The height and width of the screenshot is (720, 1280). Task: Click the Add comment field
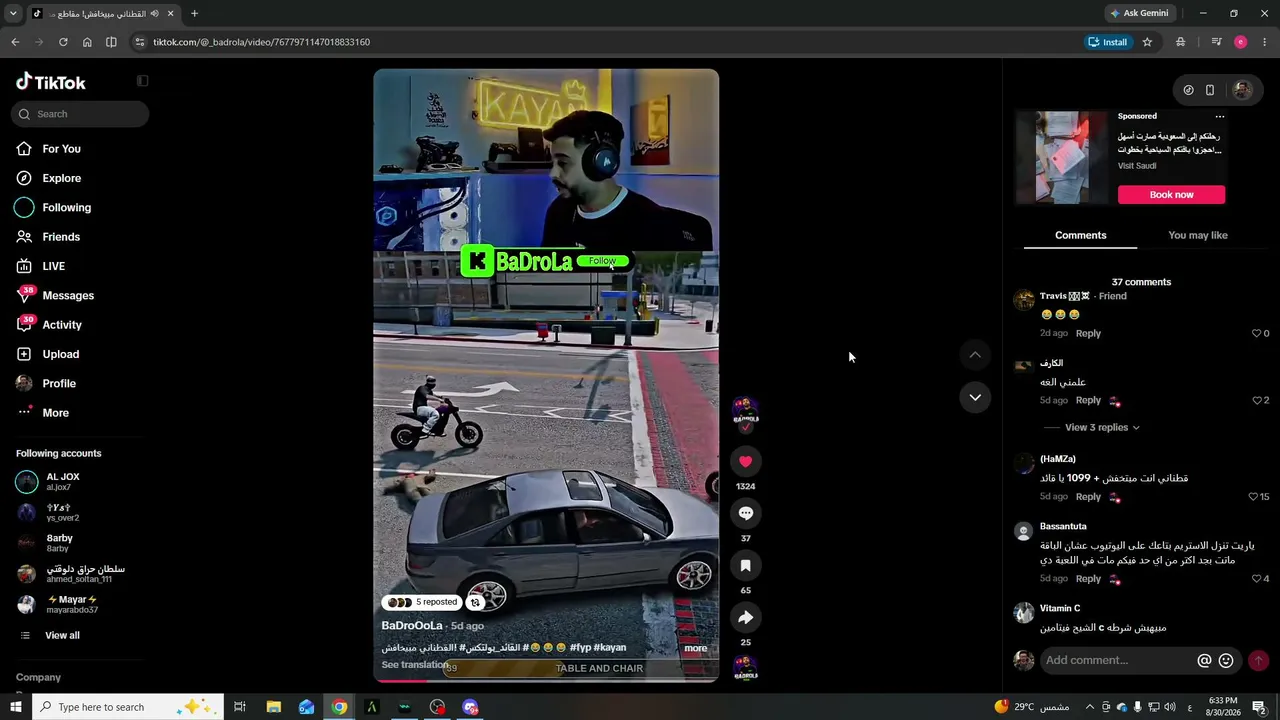pos(1115,661)
